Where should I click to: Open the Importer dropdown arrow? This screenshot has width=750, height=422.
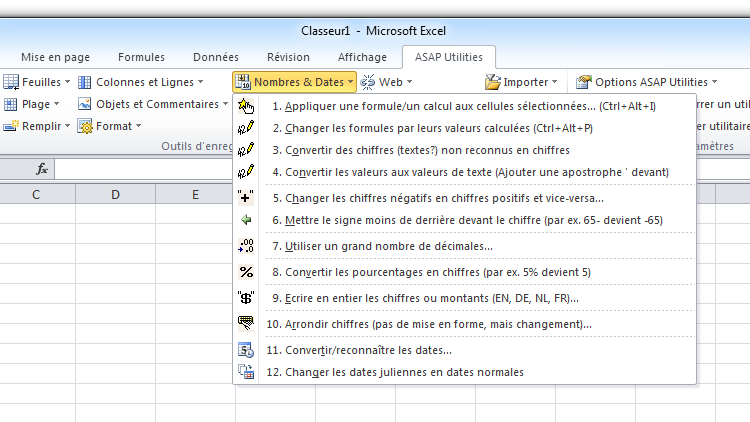pyautogui.click(x=554, y=82)
